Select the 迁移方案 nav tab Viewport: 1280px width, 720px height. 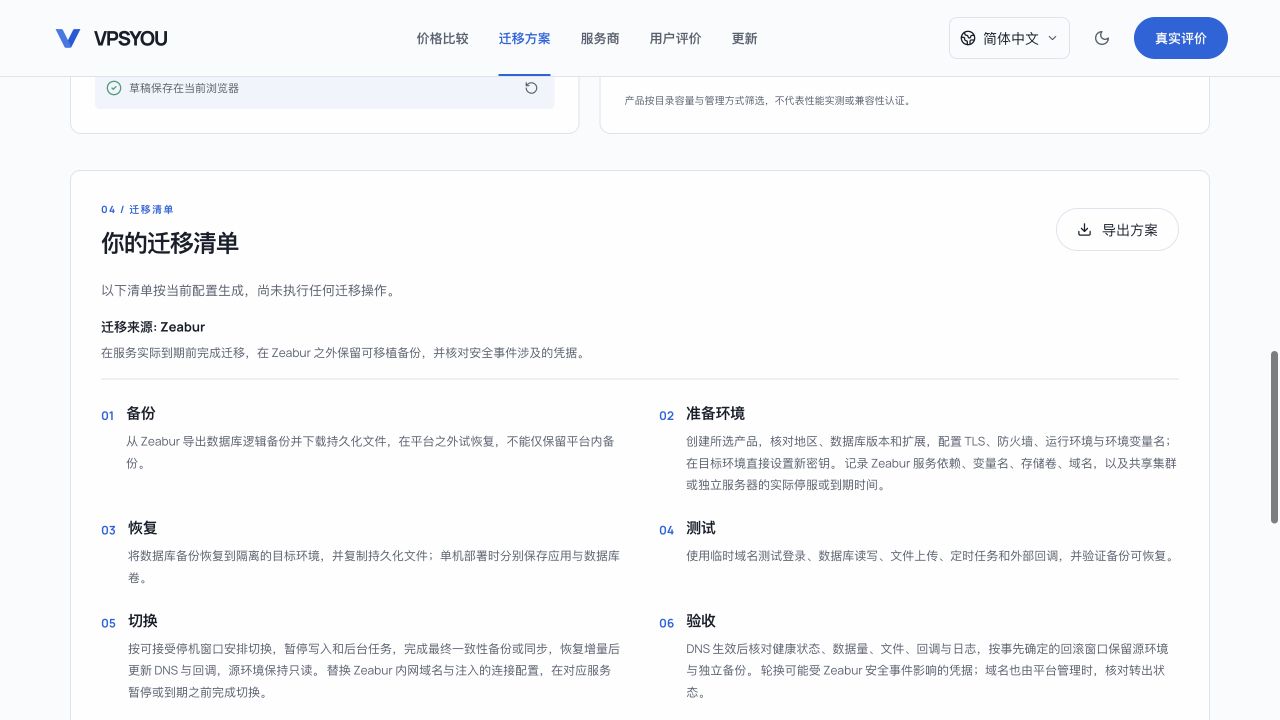[x=524, y=38]
